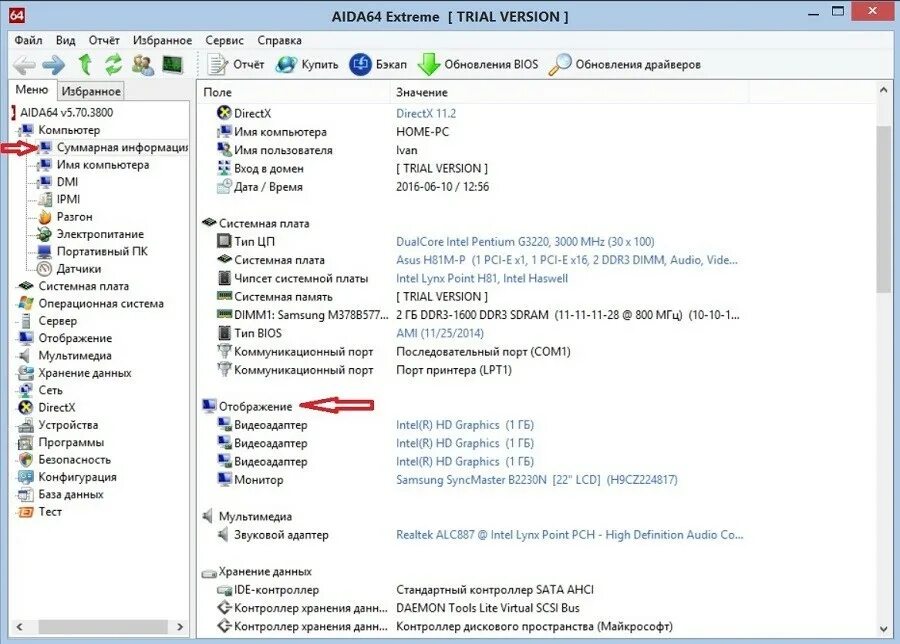
Task: Select База данных tree item
Action: coord(71,494)
